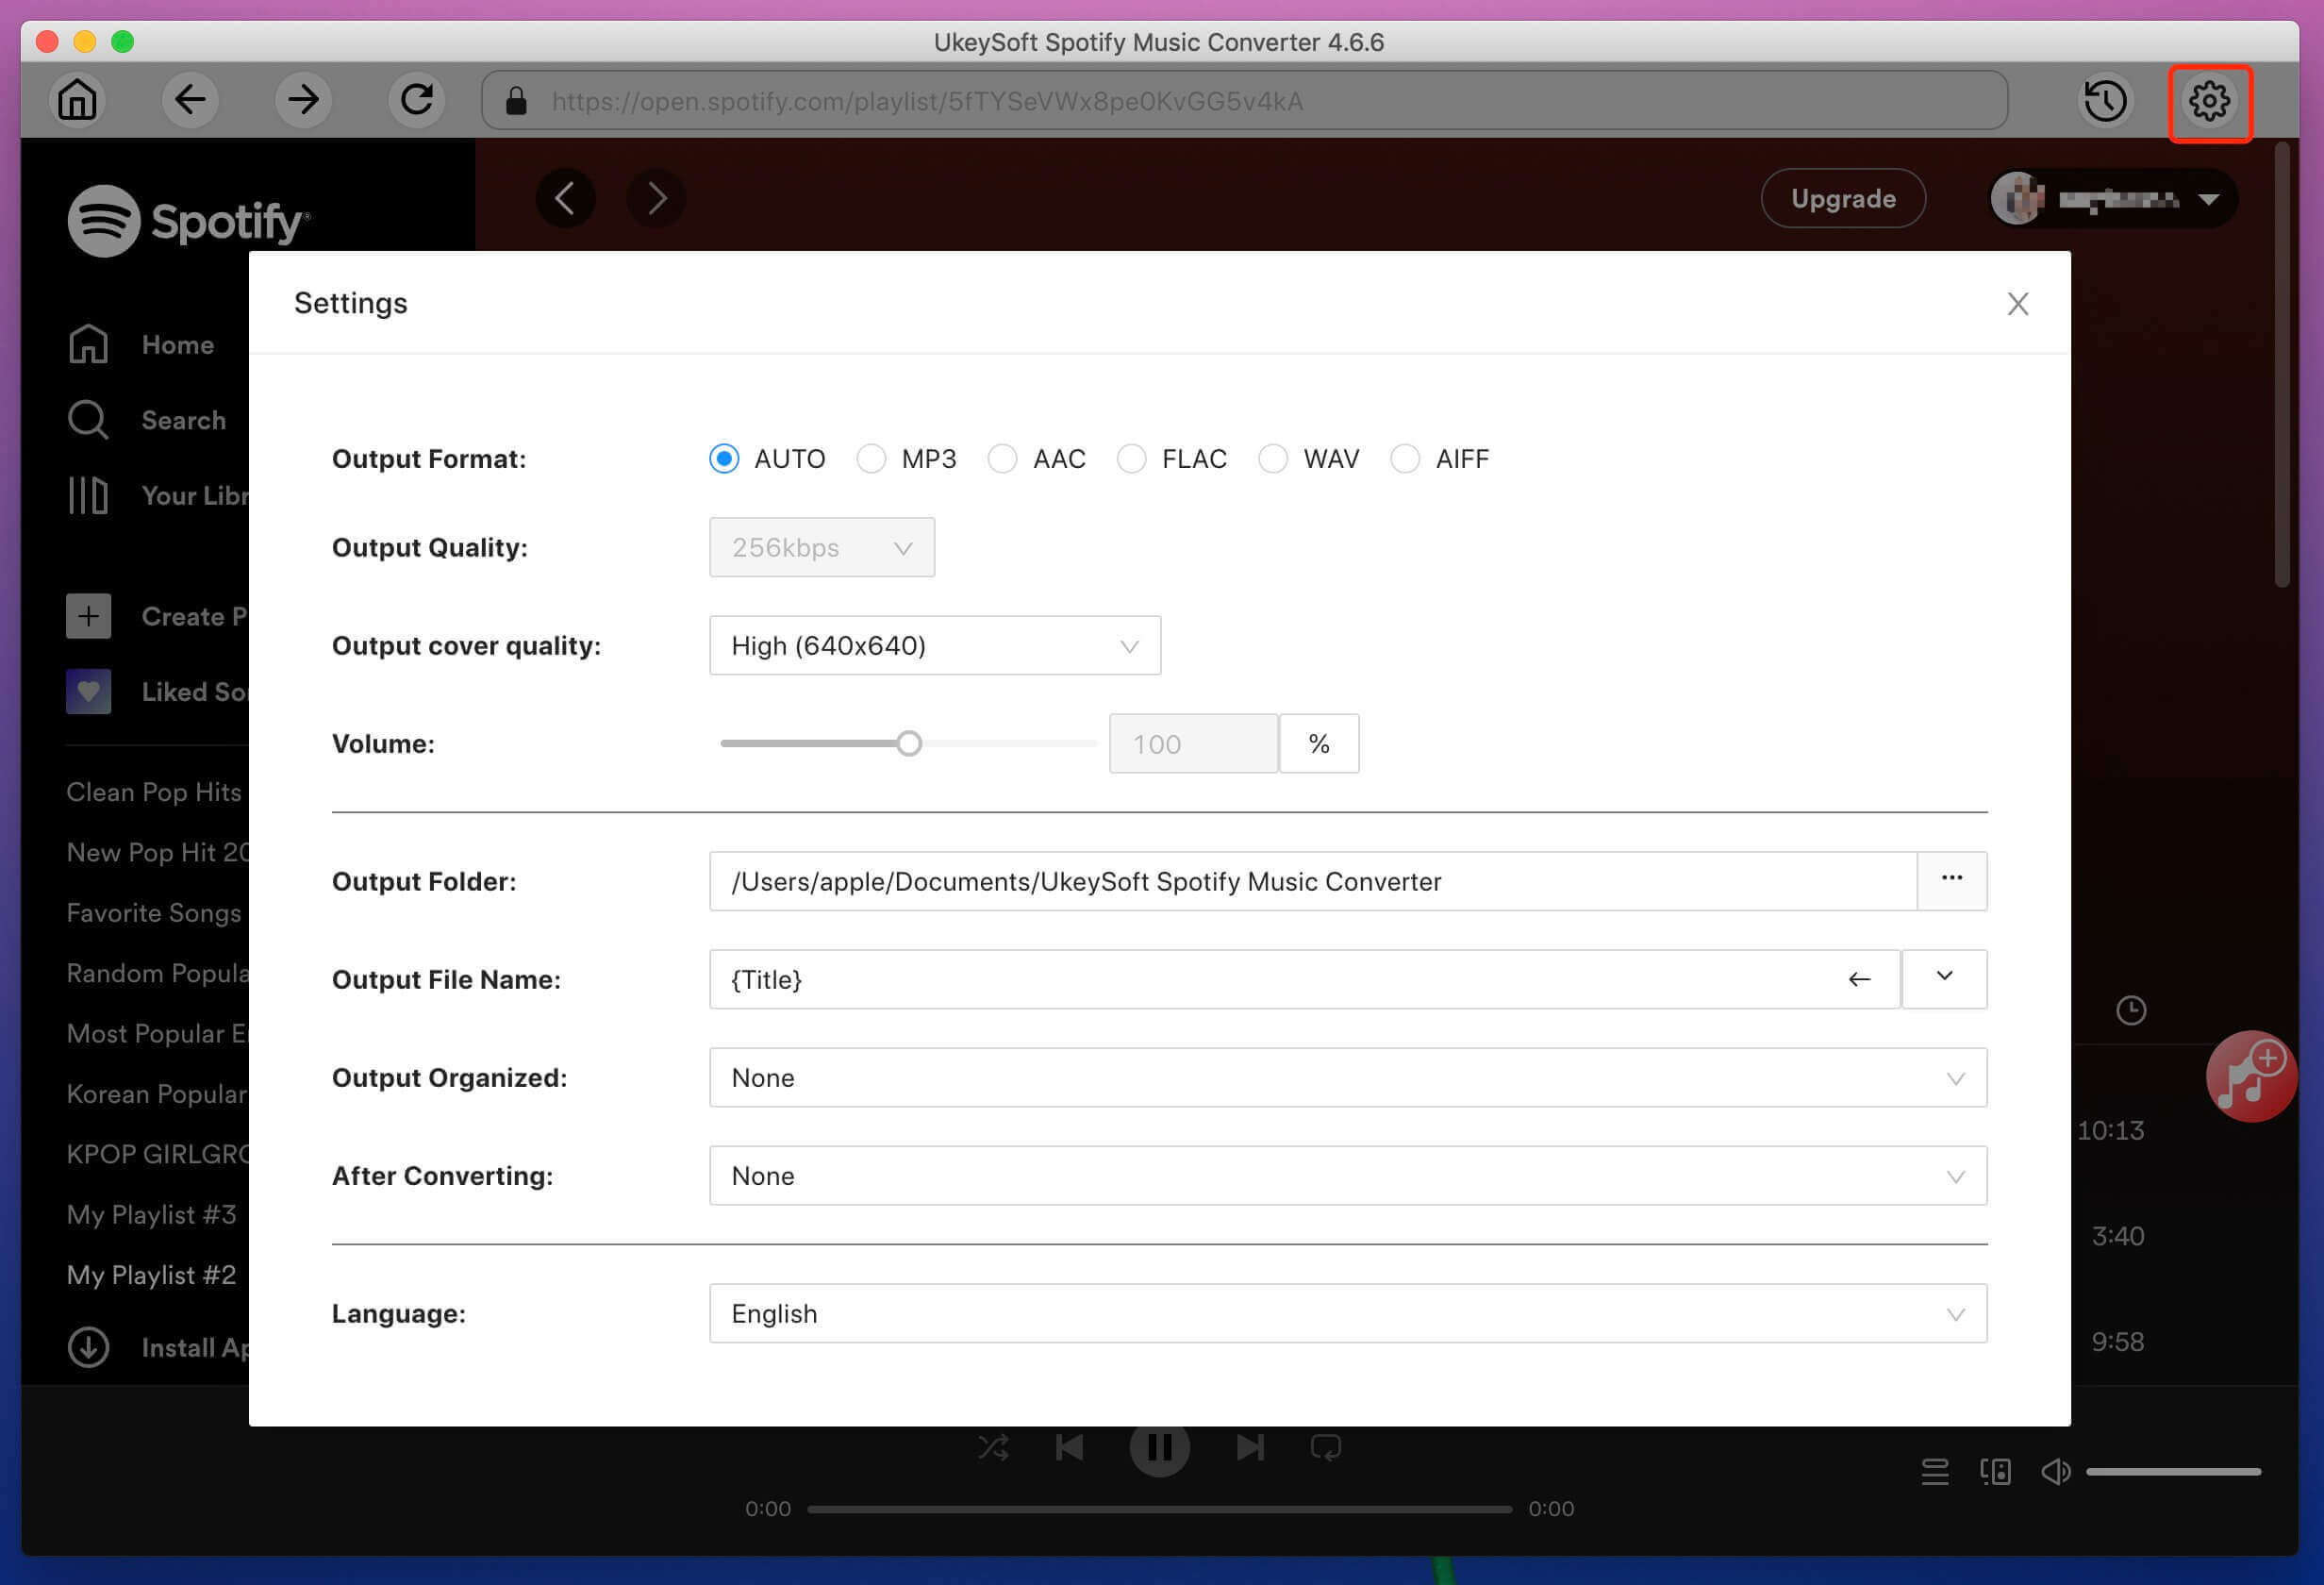Select the AUTO output format
2324x1585 pixels.
click(x=724, y=459)
